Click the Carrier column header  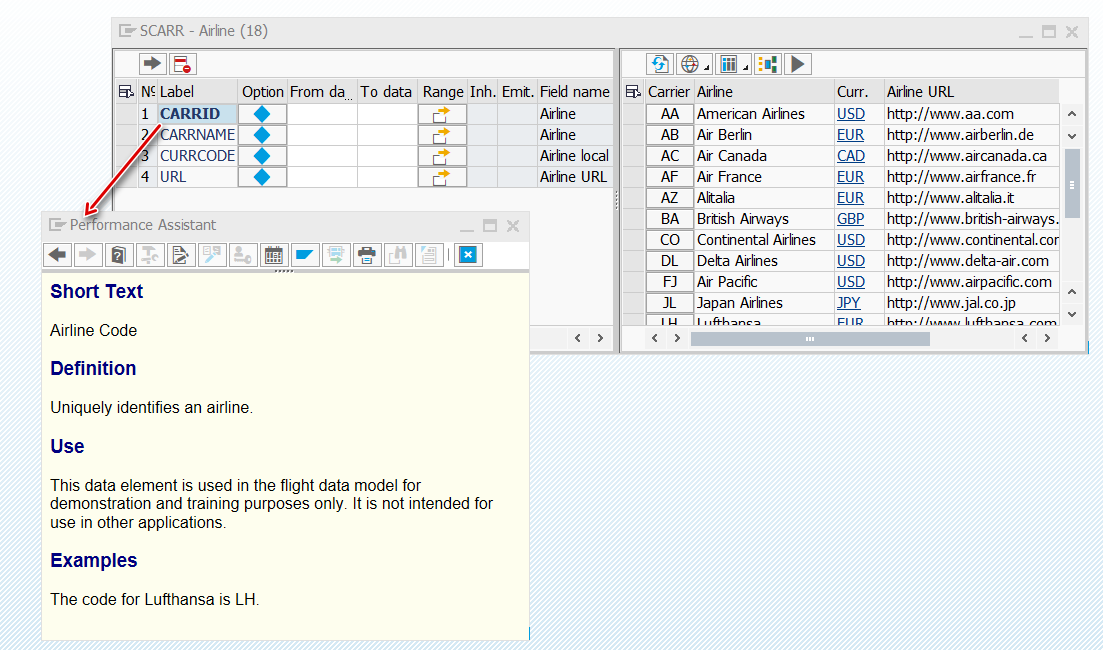coord(669,91)
